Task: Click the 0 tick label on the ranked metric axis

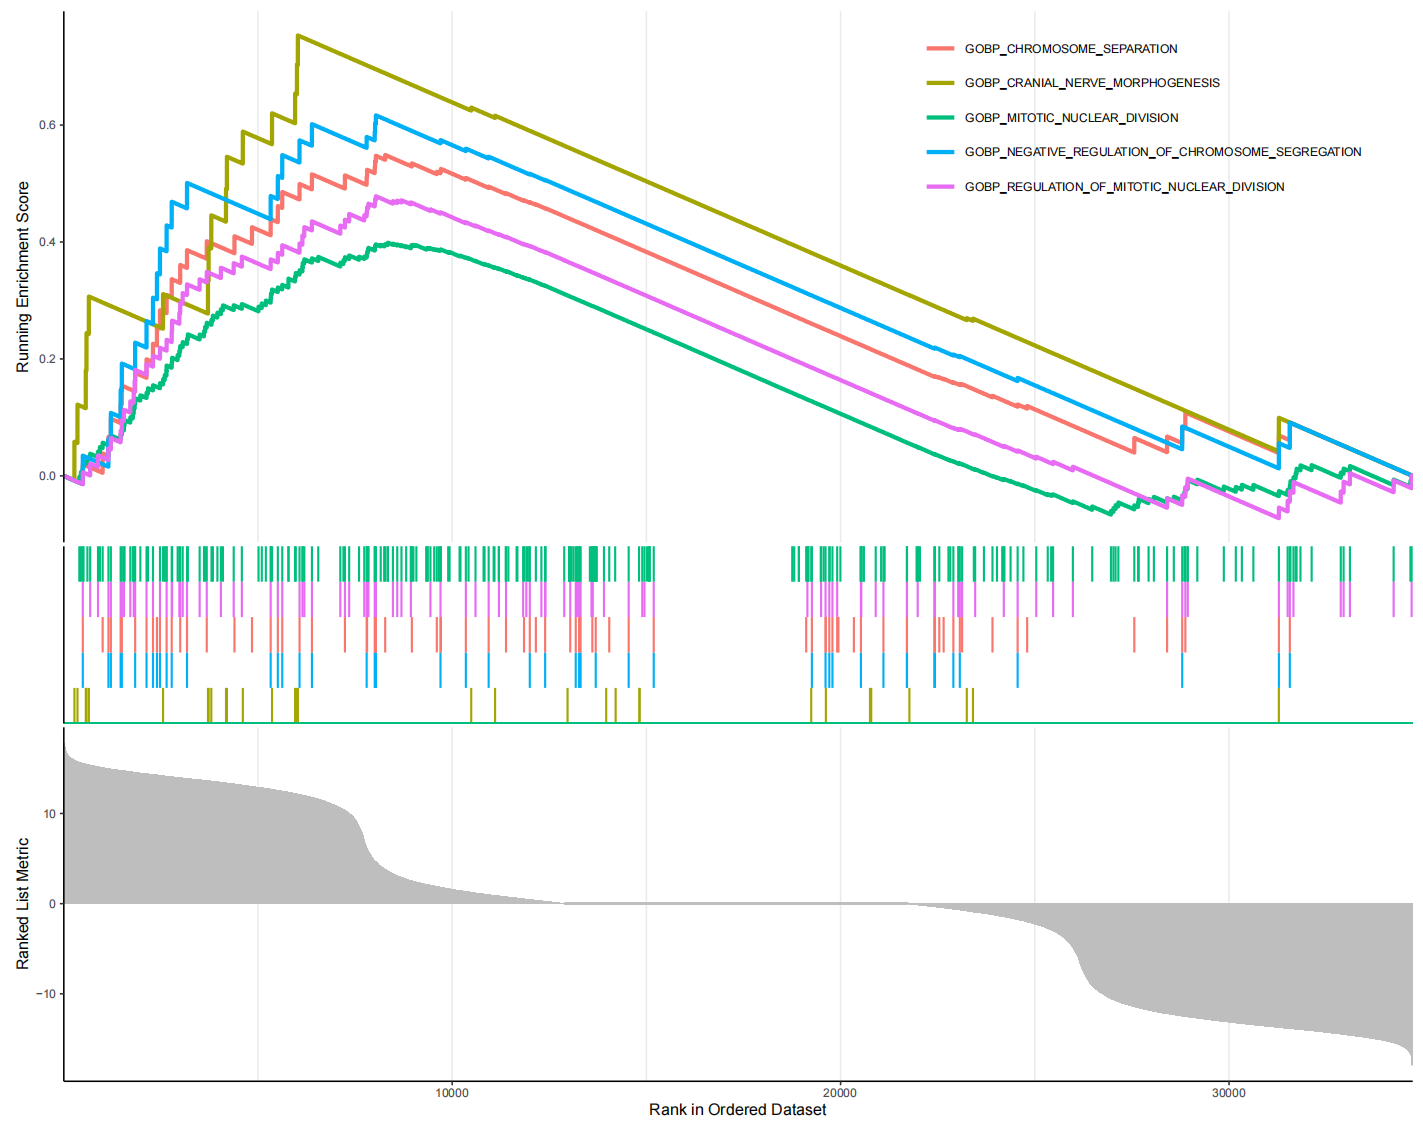Action: click(x=52, y=904)
